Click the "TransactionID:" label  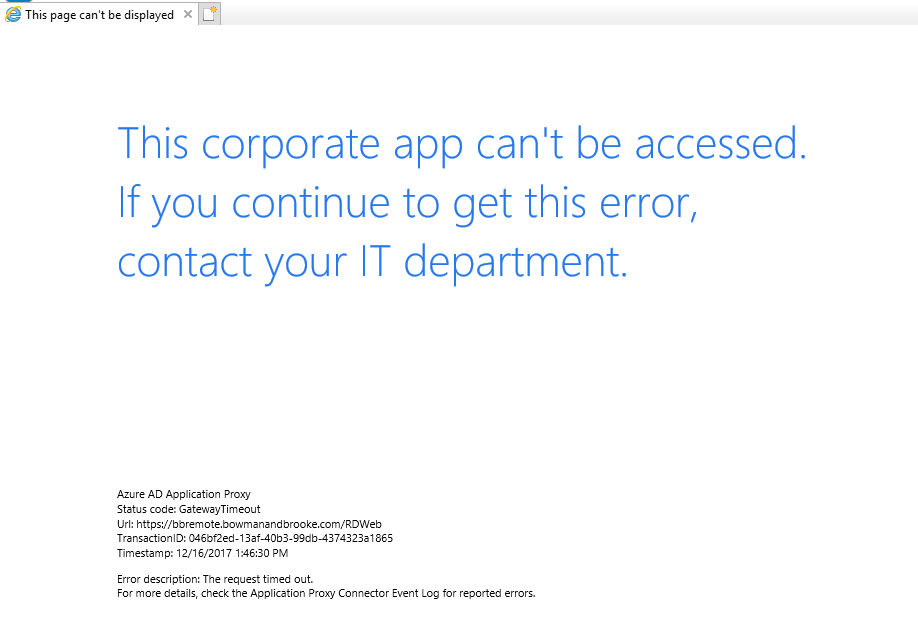tap(152, 538)
